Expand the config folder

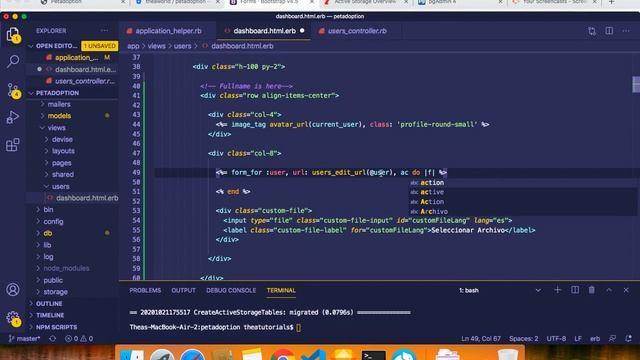tap(53, 222)
